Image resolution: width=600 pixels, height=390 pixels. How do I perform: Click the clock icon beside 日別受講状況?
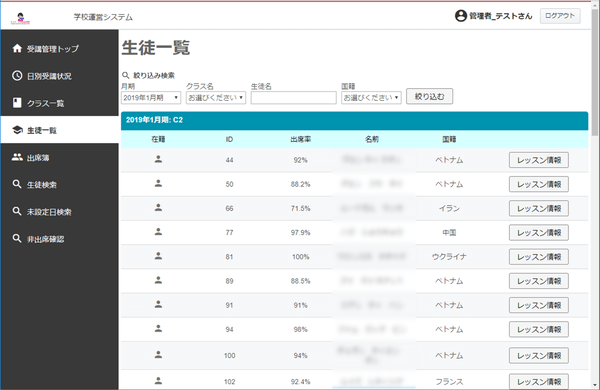(x=17, y=76)
